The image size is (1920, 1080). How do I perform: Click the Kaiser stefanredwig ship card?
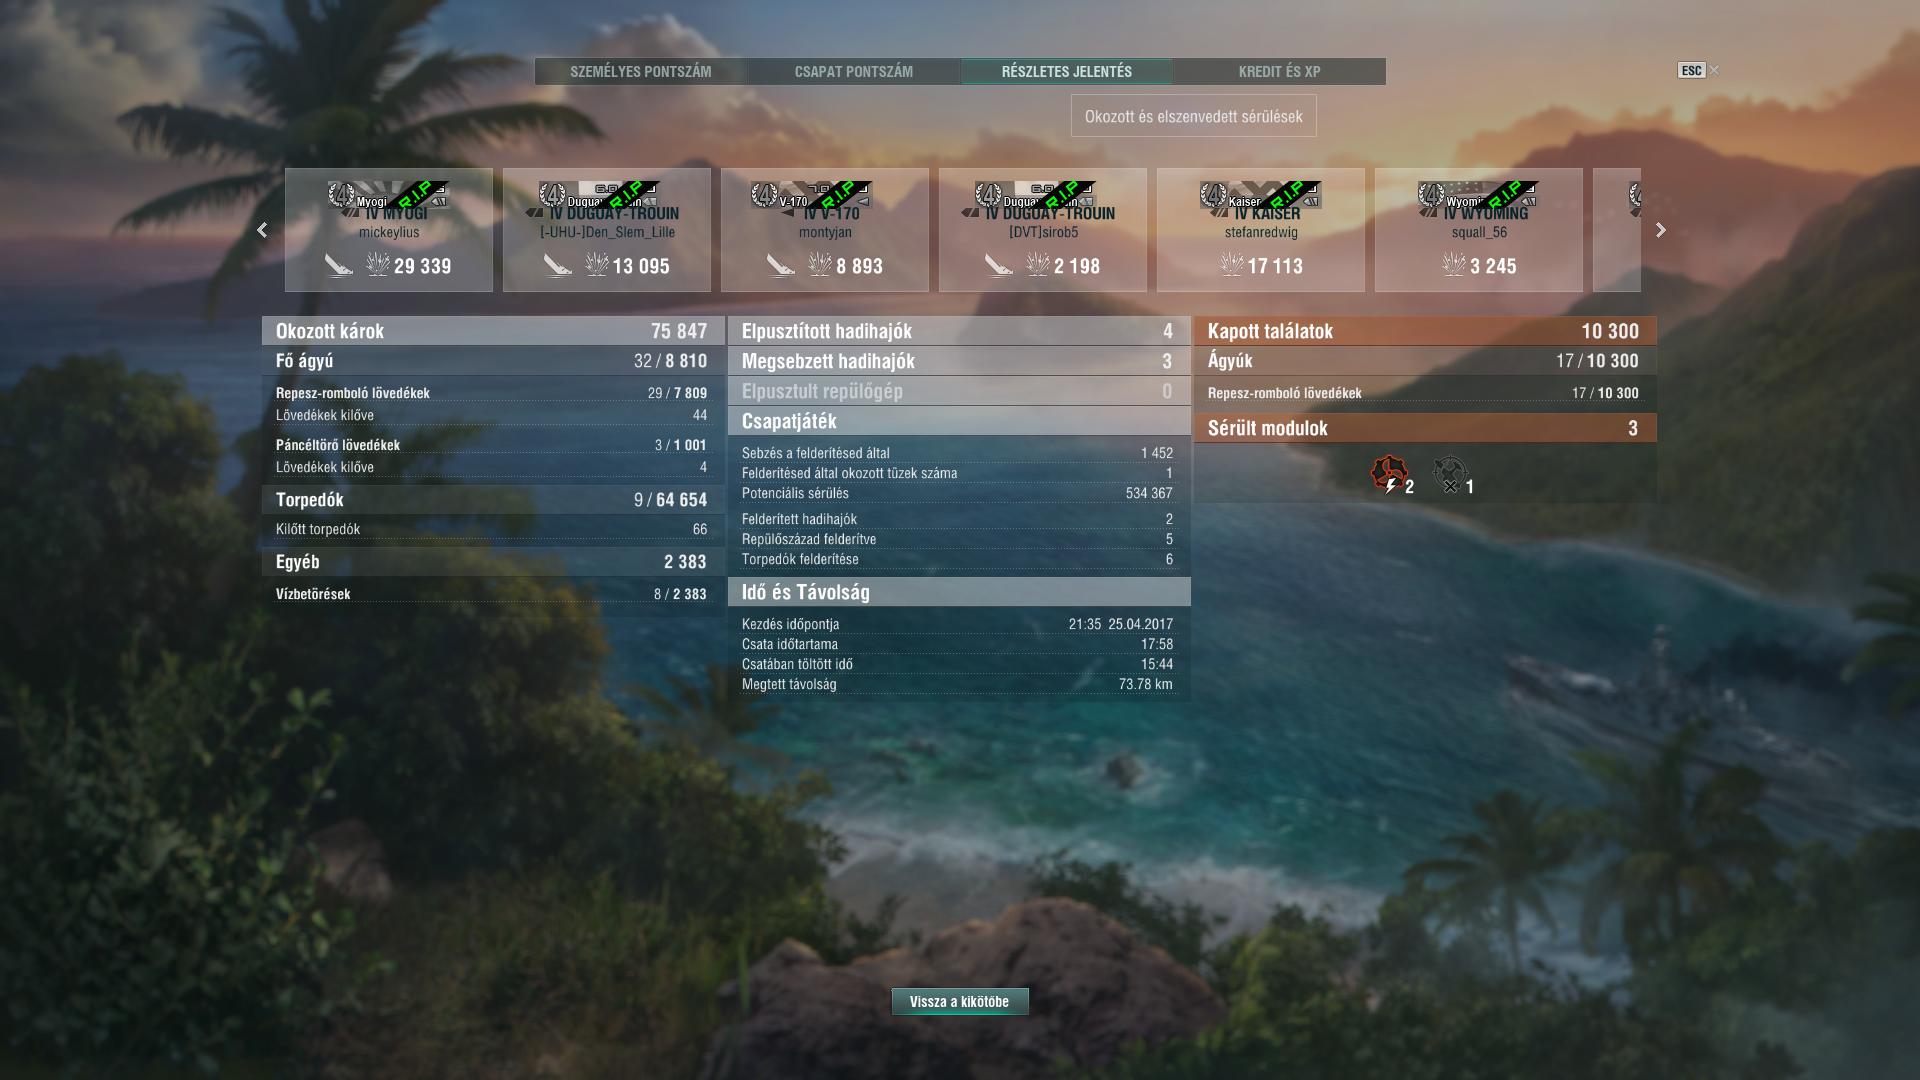point(1261,230)
